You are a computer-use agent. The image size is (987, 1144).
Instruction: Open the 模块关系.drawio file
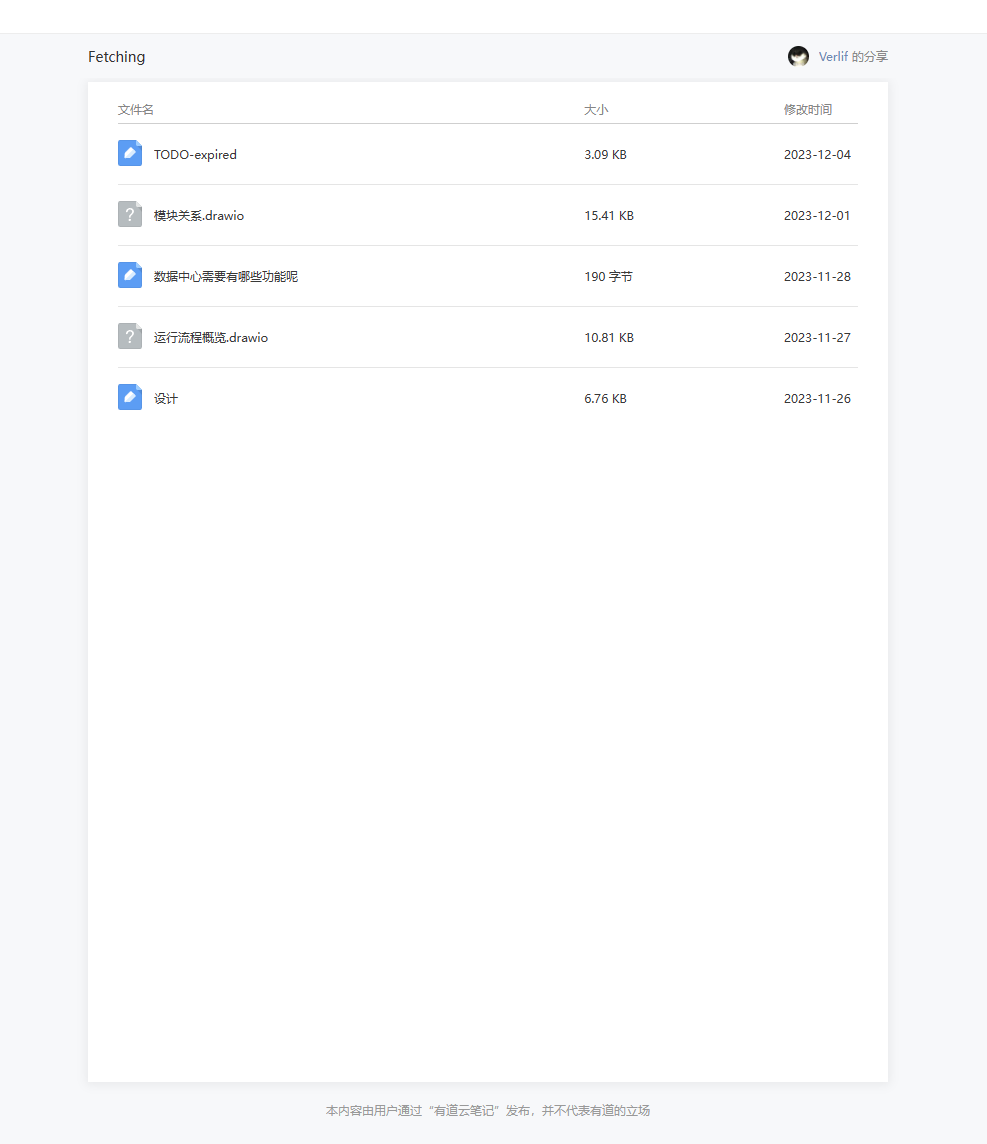click(199, 216)
